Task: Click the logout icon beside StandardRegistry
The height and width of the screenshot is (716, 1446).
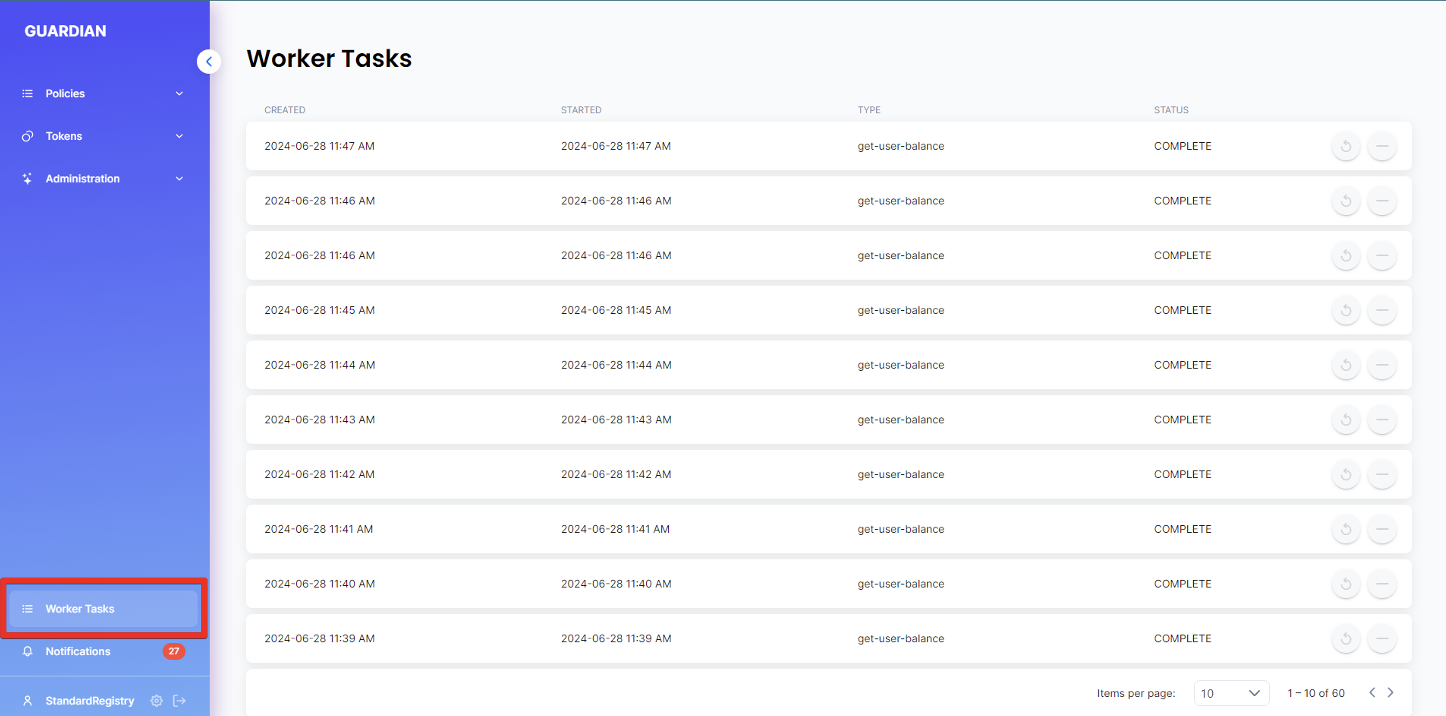Action: [179, 701]
